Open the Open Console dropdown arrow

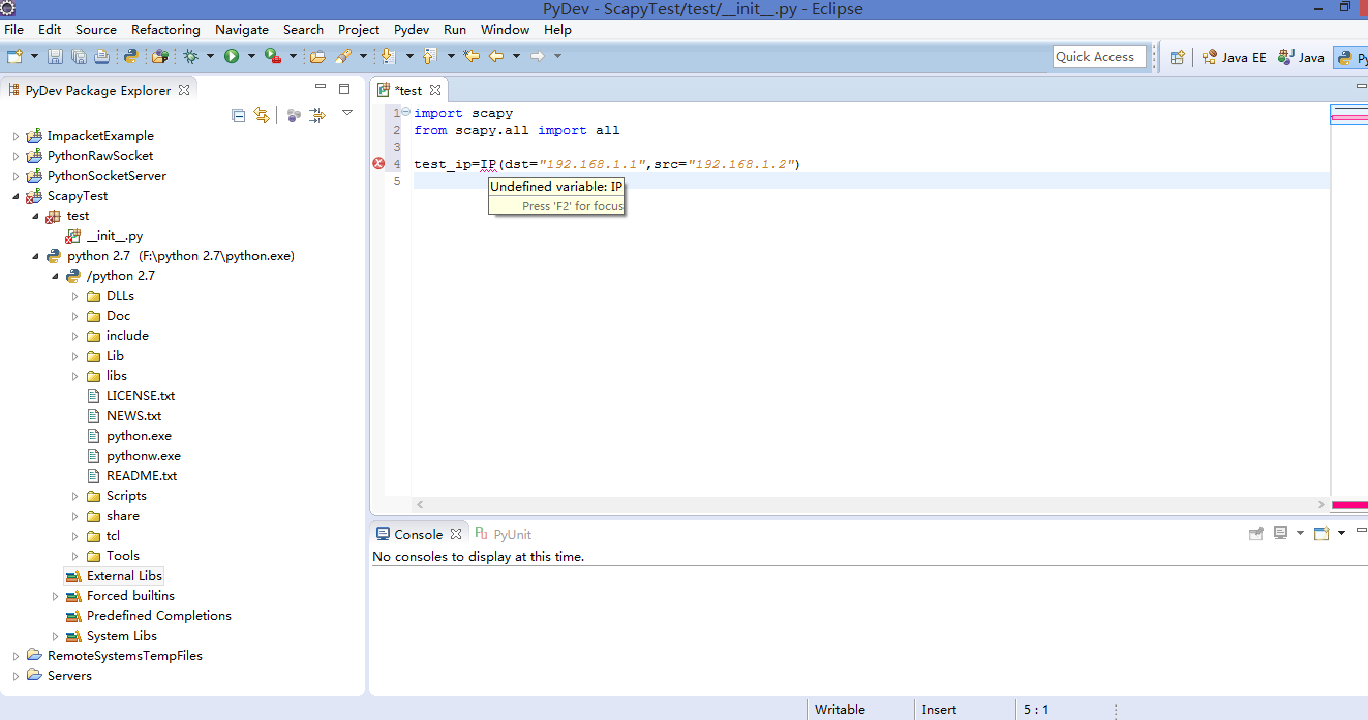pyautogui.click(x=1341, y=533)
